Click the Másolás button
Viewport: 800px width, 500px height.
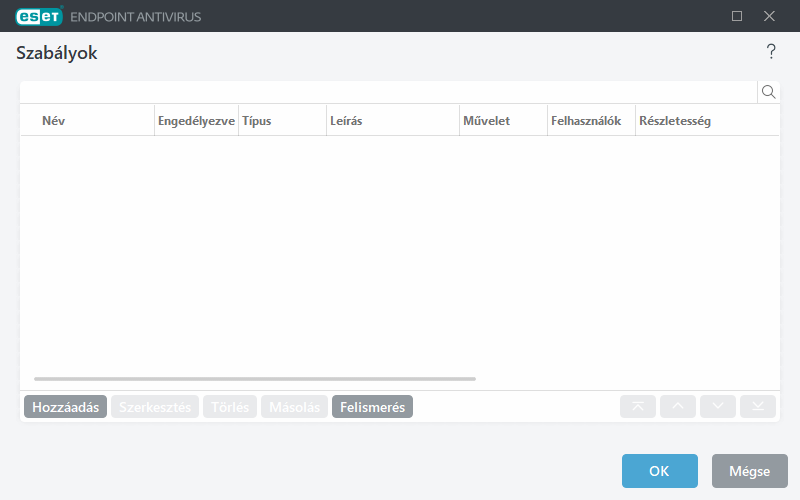pyautogui.click(x=294, y=407)
